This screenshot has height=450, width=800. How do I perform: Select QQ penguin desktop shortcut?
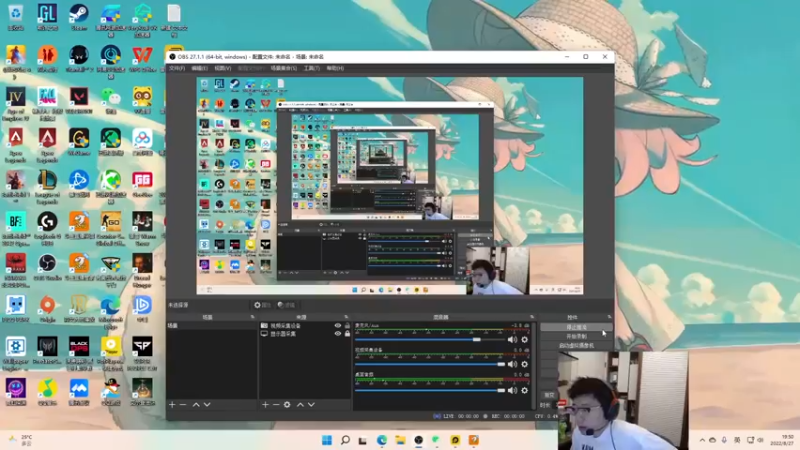point(110,392)
